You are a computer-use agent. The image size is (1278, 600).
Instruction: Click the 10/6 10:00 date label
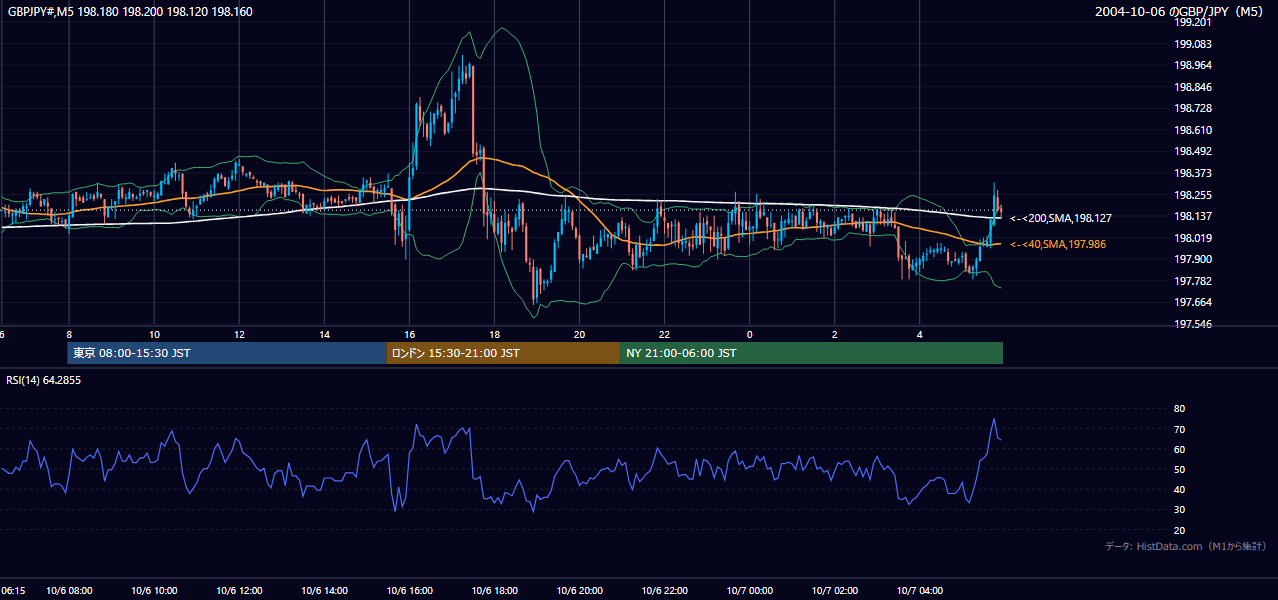154,591
